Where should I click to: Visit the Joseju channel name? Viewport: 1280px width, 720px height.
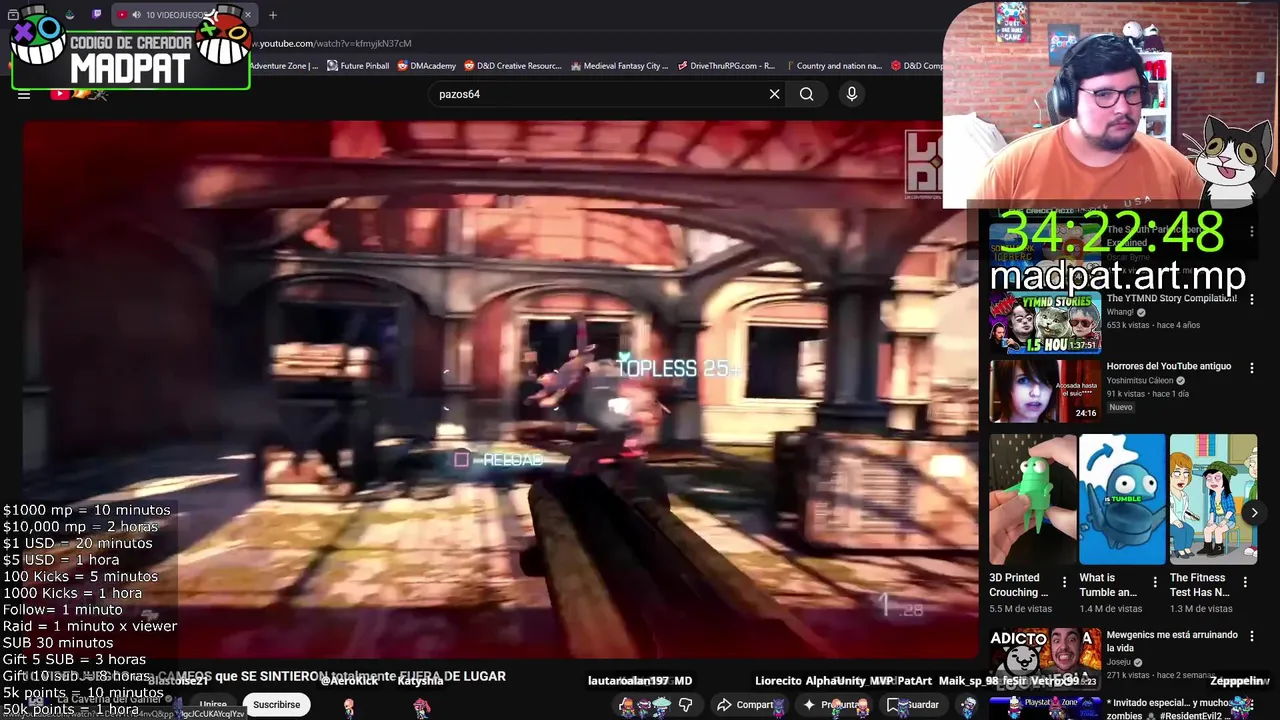(x=1120, y=661)
